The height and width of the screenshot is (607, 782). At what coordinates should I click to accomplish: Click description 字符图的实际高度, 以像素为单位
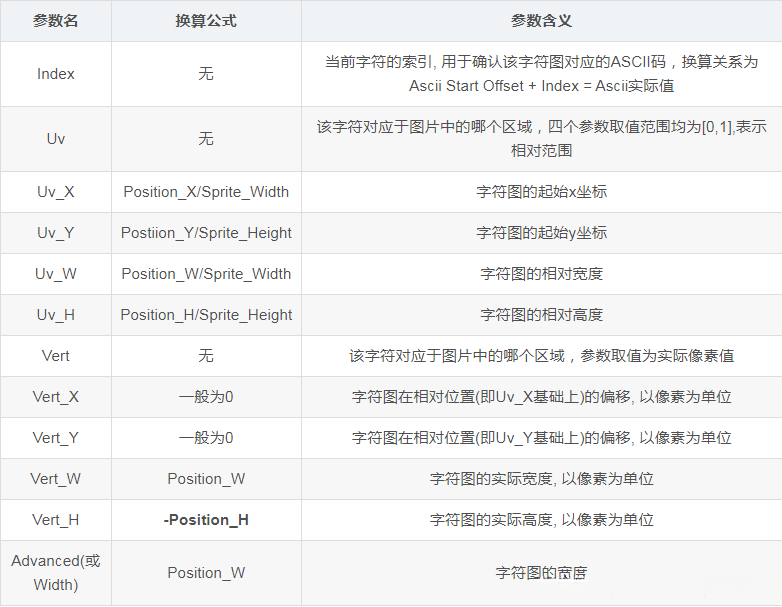[x=541, y=520]
